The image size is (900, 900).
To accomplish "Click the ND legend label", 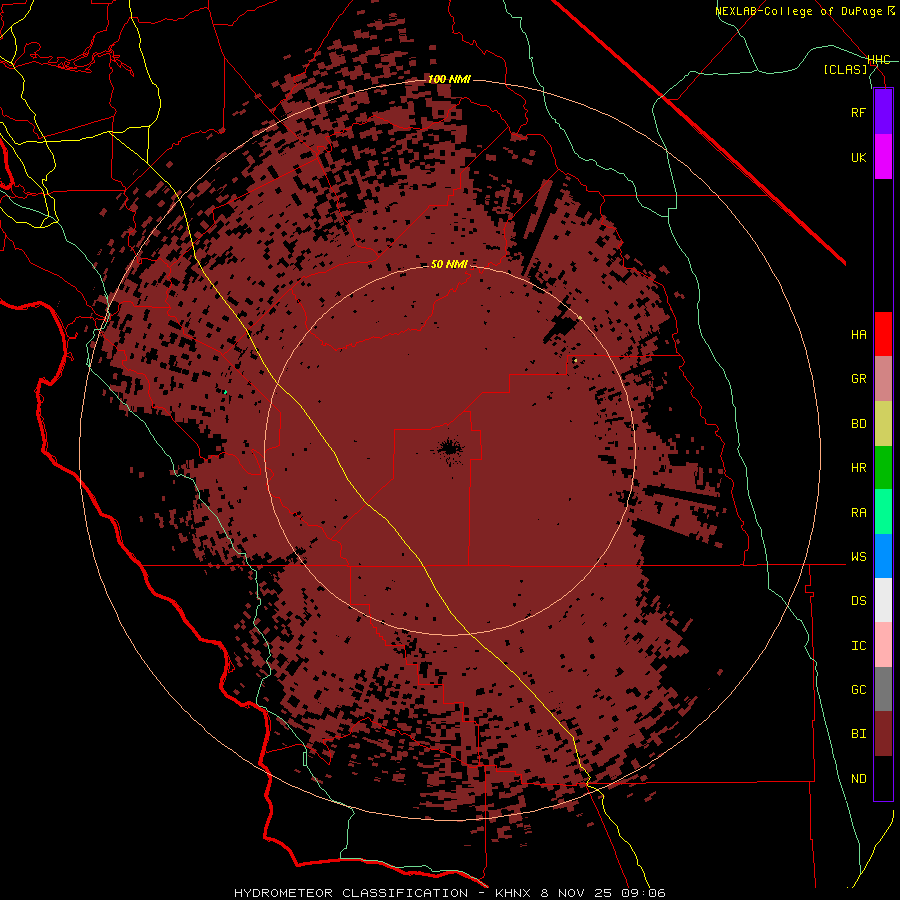I will pos(858,779).
